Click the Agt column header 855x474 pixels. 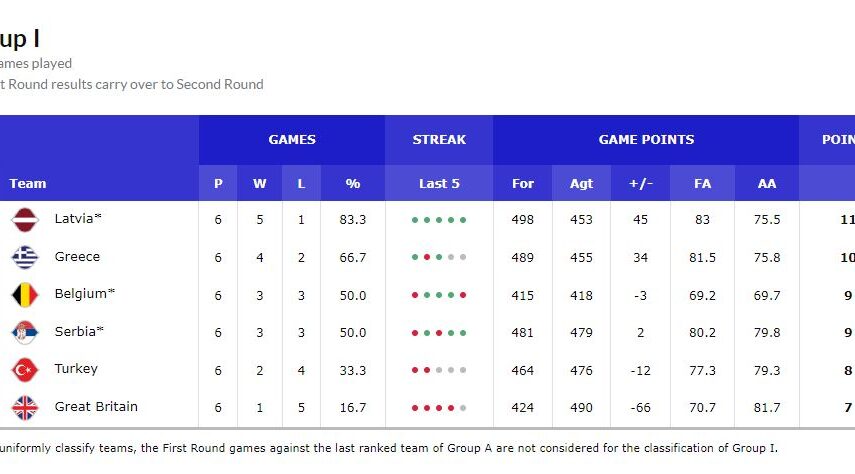[x=581, y=184]
